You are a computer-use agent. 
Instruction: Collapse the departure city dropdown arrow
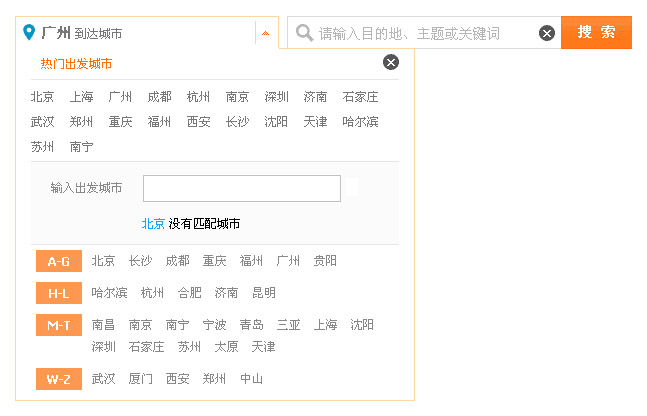coord(265,33)
